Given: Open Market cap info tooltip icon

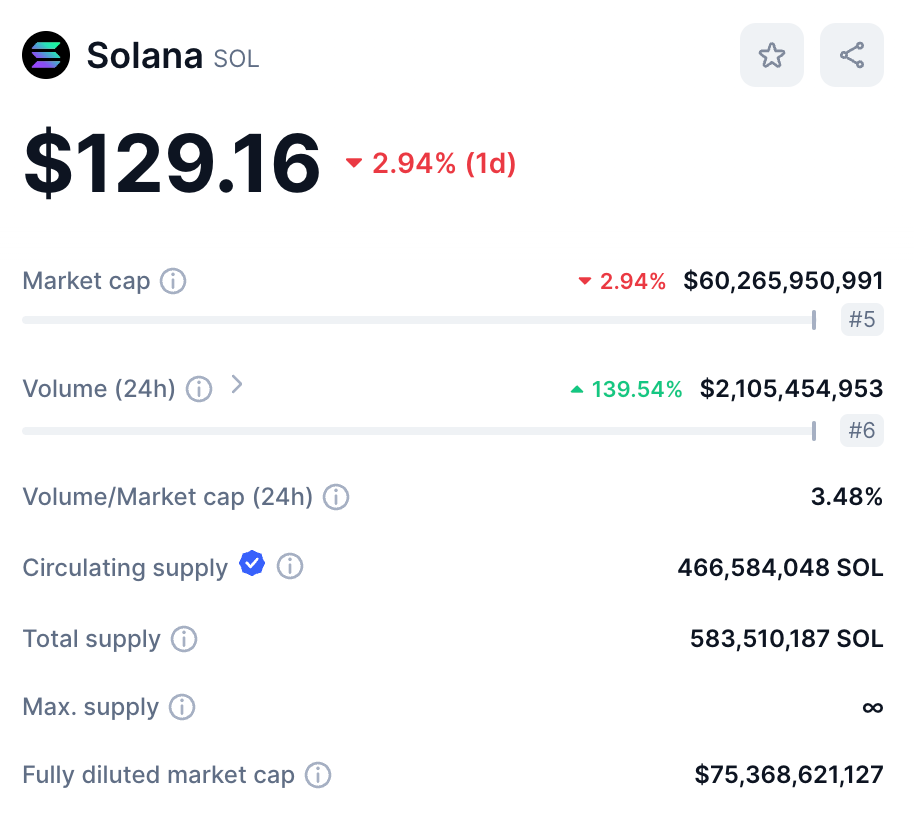Looking at the screenshot, I should pos(173,281).
